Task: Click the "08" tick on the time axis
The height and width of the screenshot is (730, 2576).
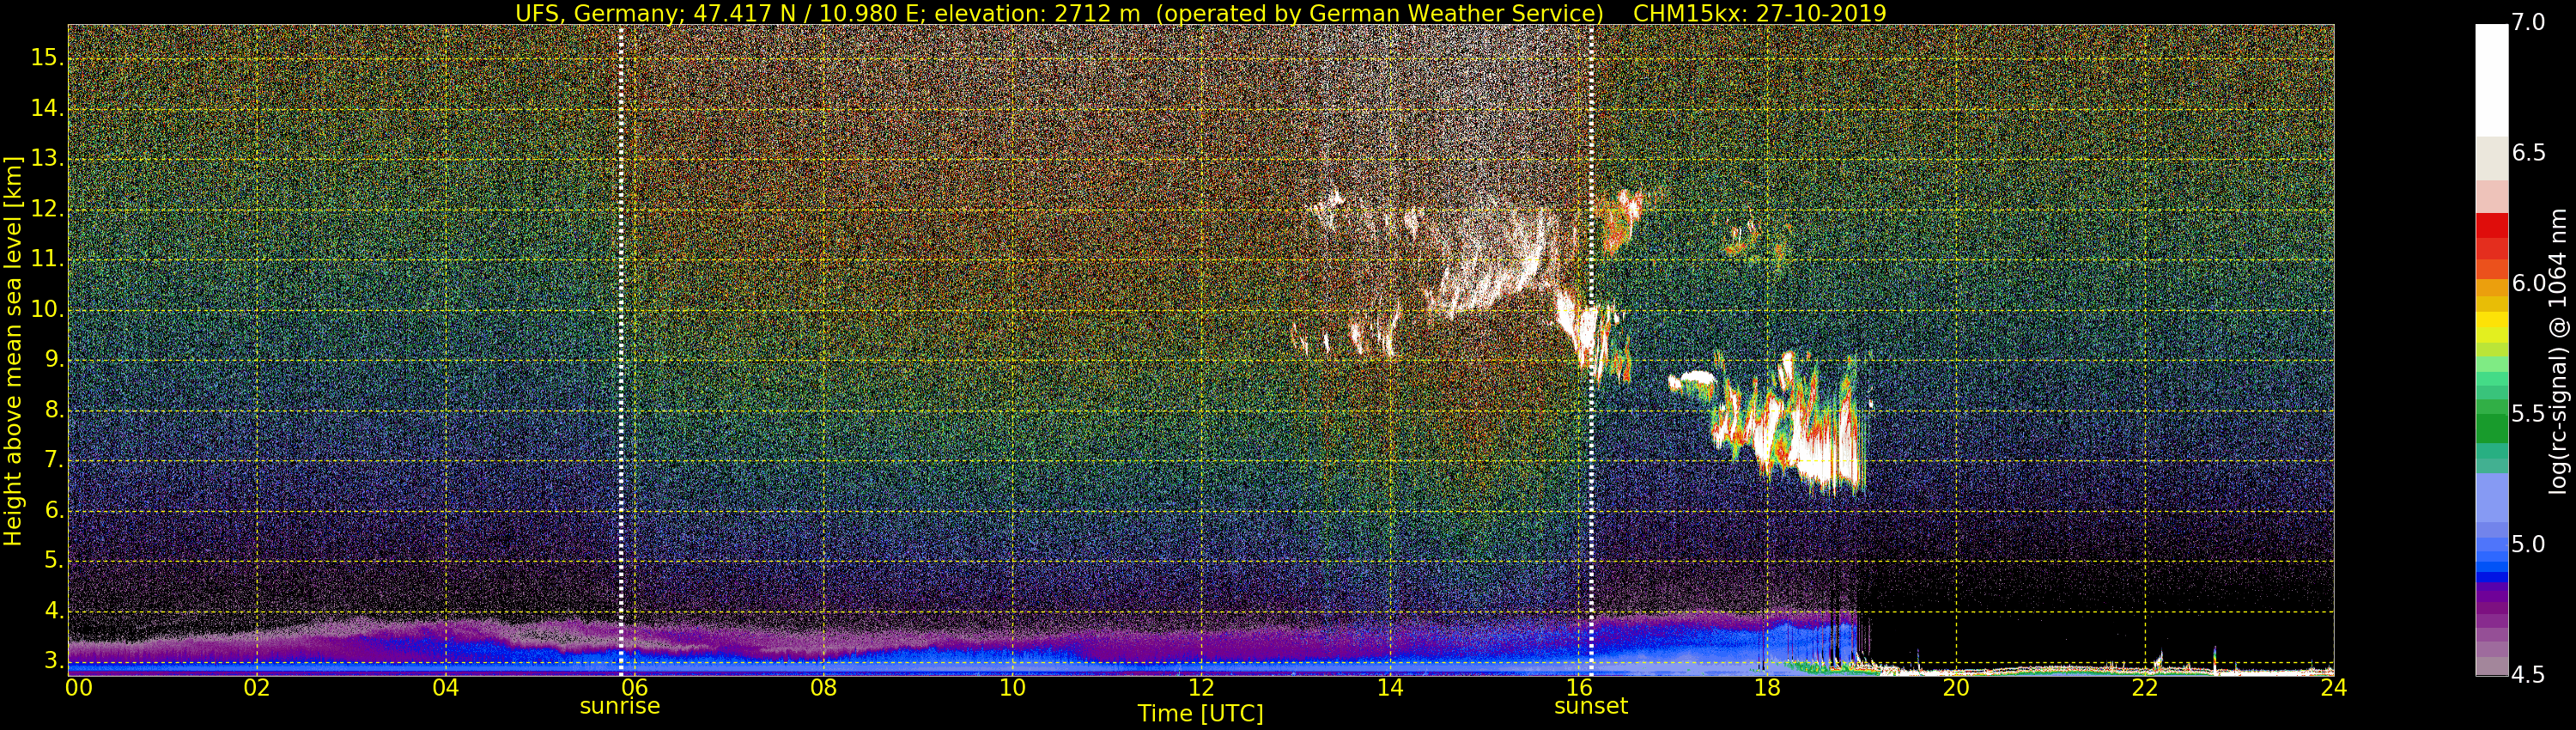Action: coord(823,687)
